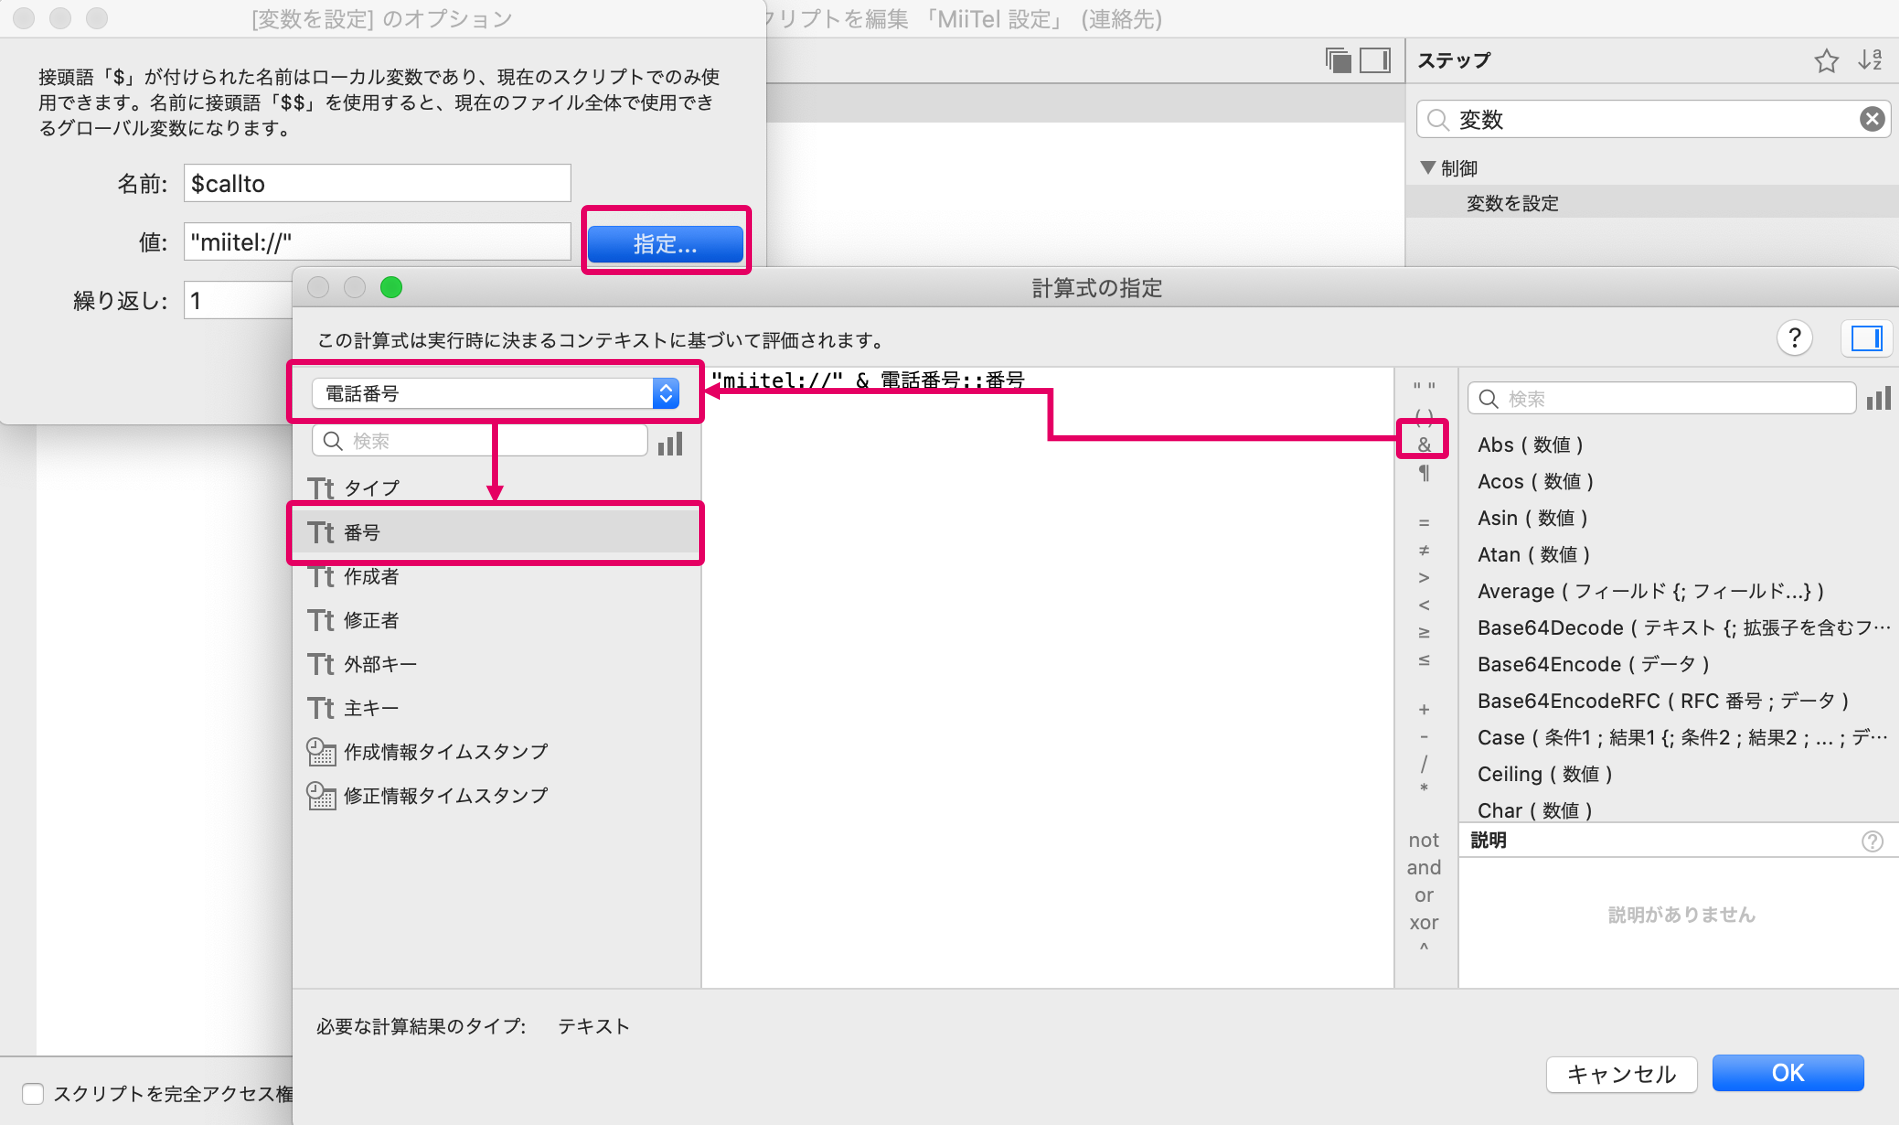1899x1125 pixels.
Task: Insert the ≤ operator
Action: pos(1424,660)
